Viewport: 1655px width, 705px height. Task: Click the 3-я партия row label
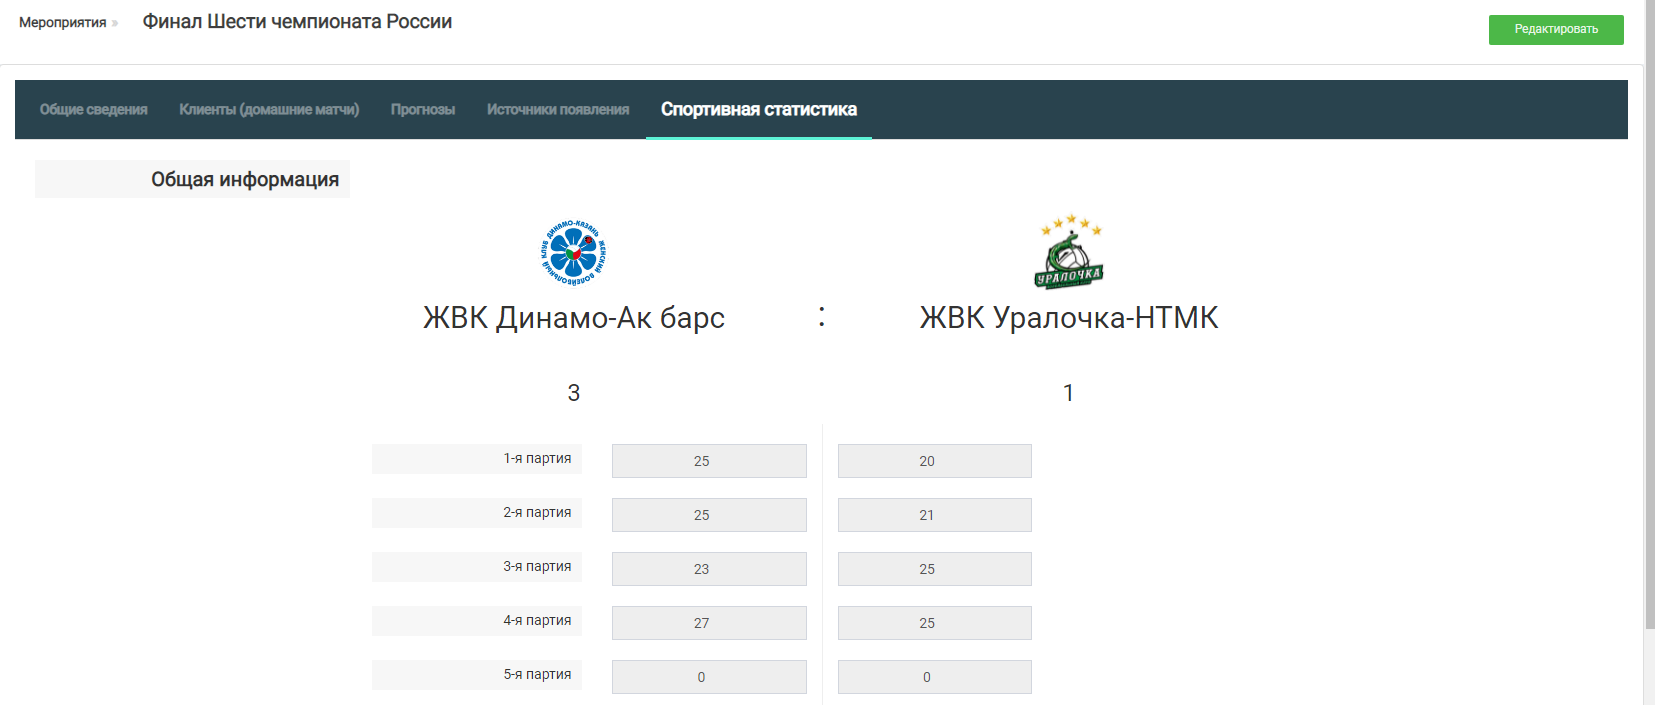tap(477, 567)
